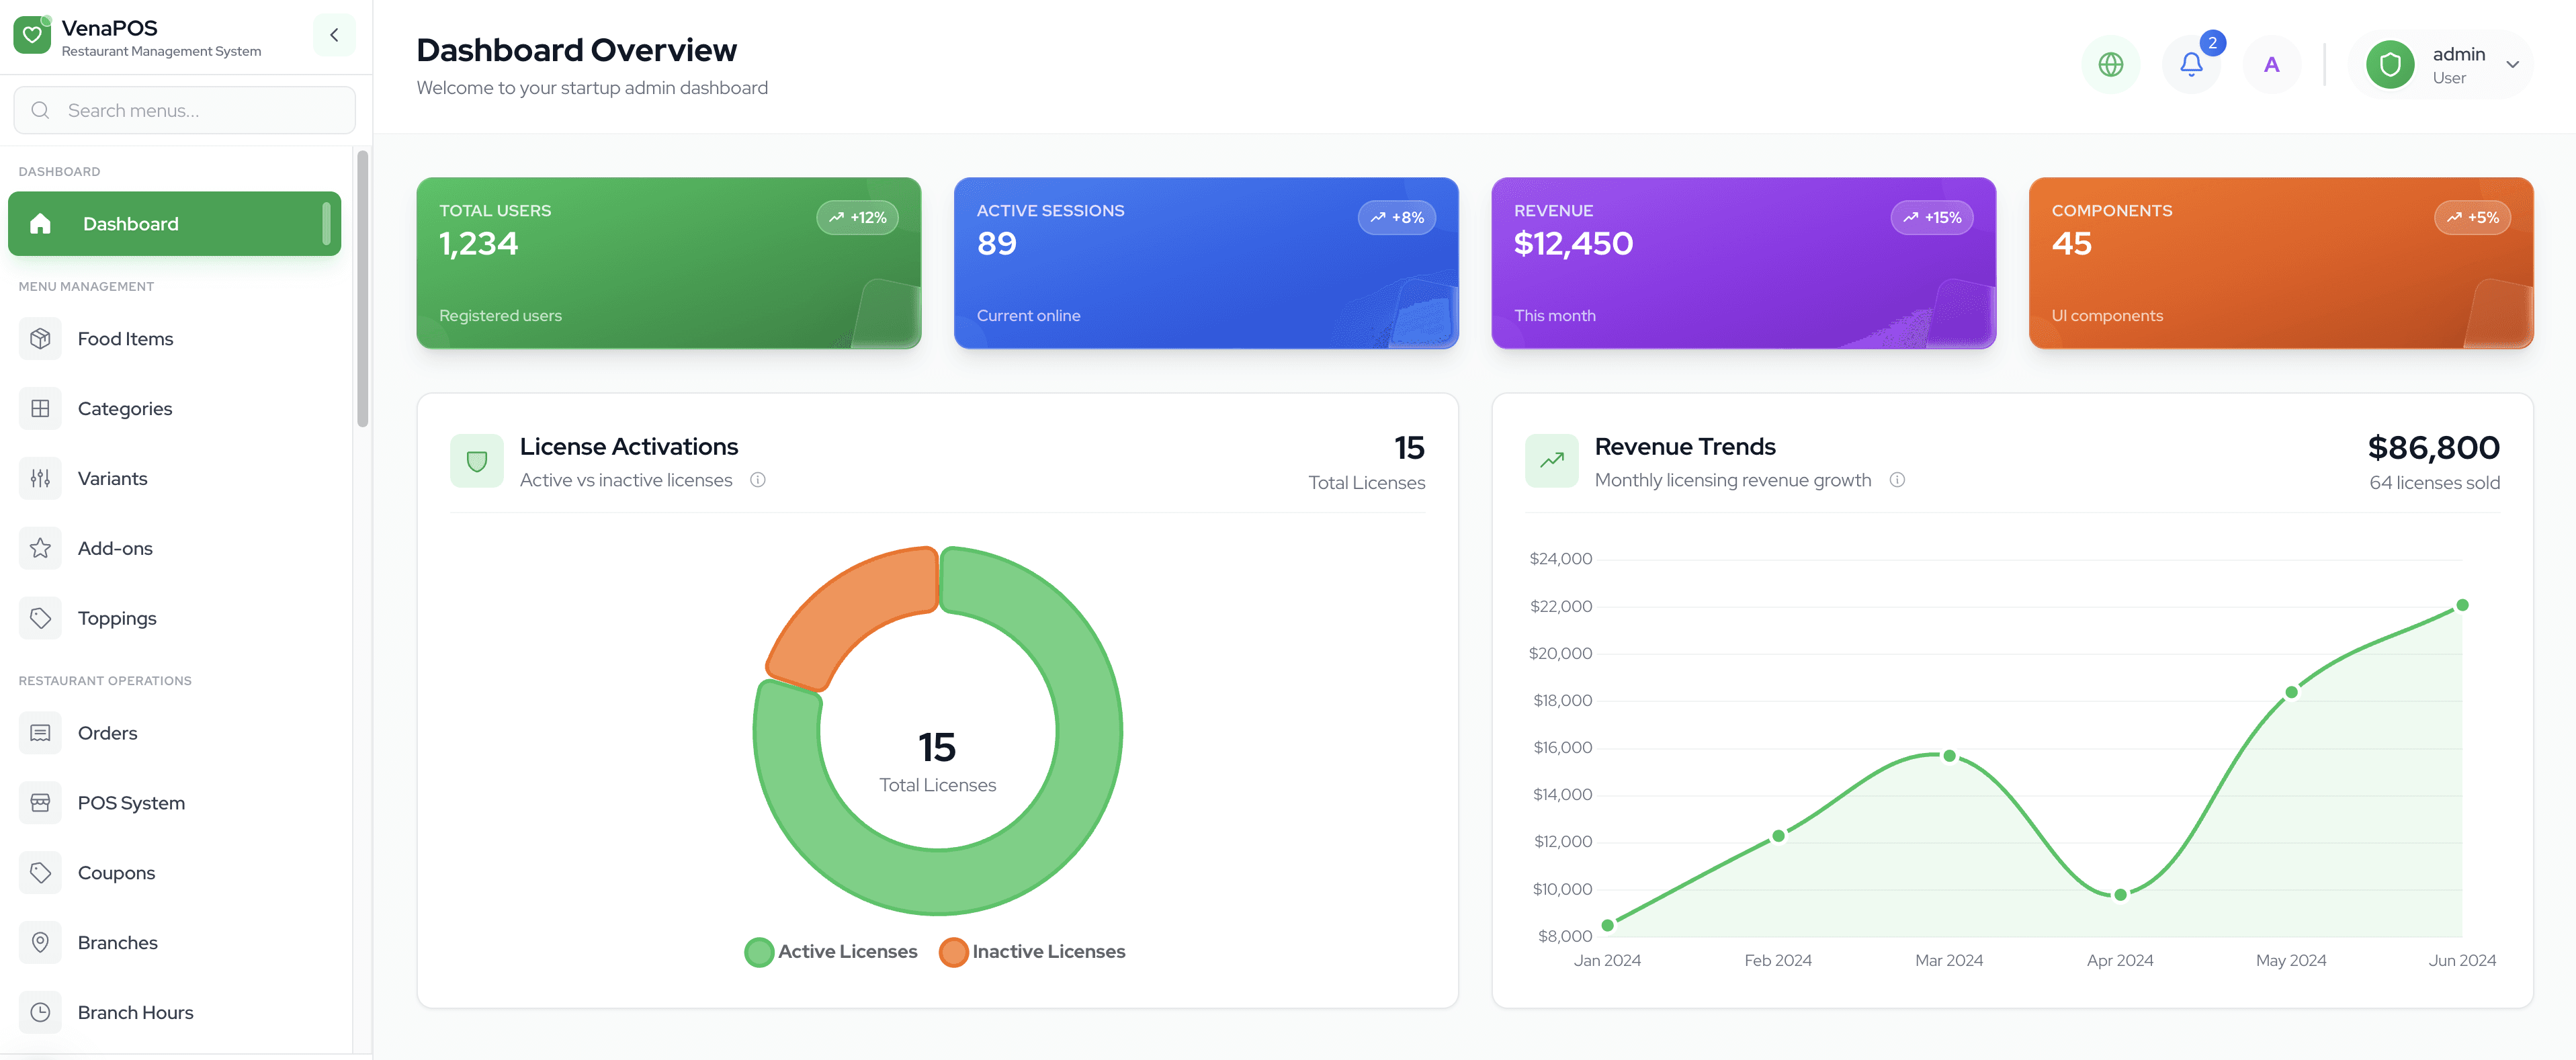This screenshot has height=1060, width=2576.
Task: Click the POS System register icon
Action: tap(40, 802)
